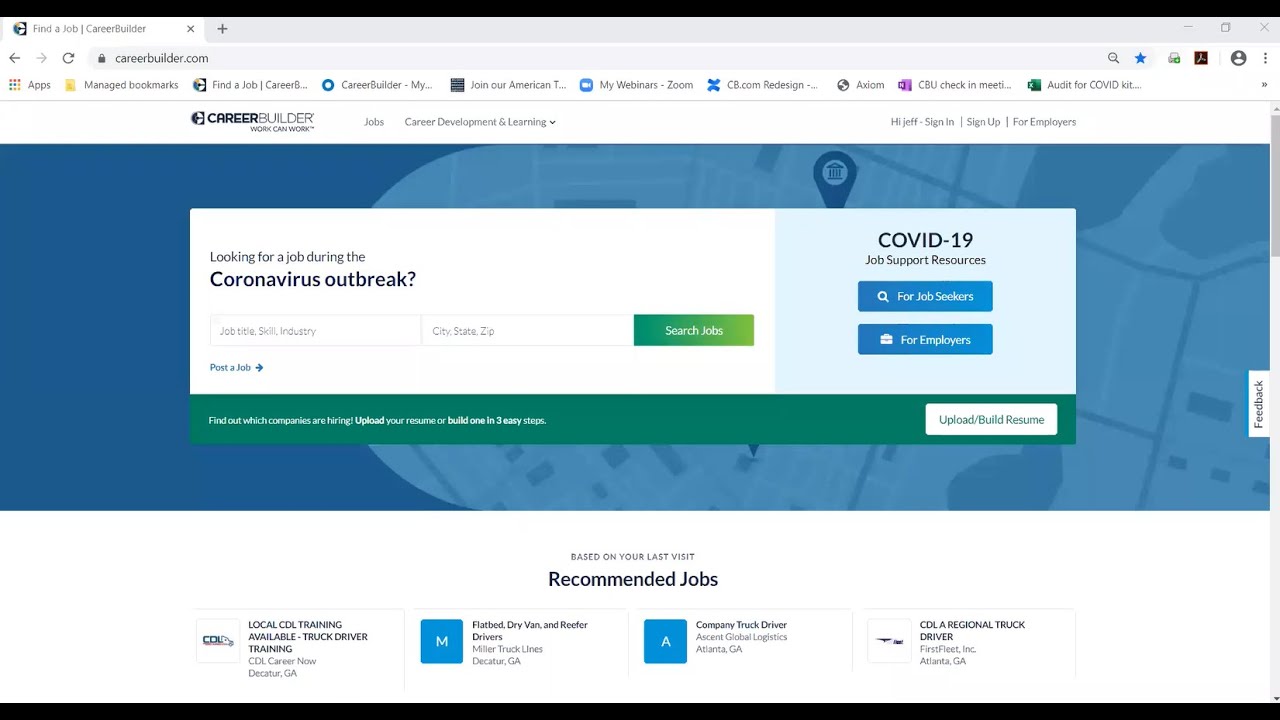Click the Upload/Build Resume button
Image resolution: width=1280 pixels, height=720 pixels.
pyautogui.click(x=991, y=420)
